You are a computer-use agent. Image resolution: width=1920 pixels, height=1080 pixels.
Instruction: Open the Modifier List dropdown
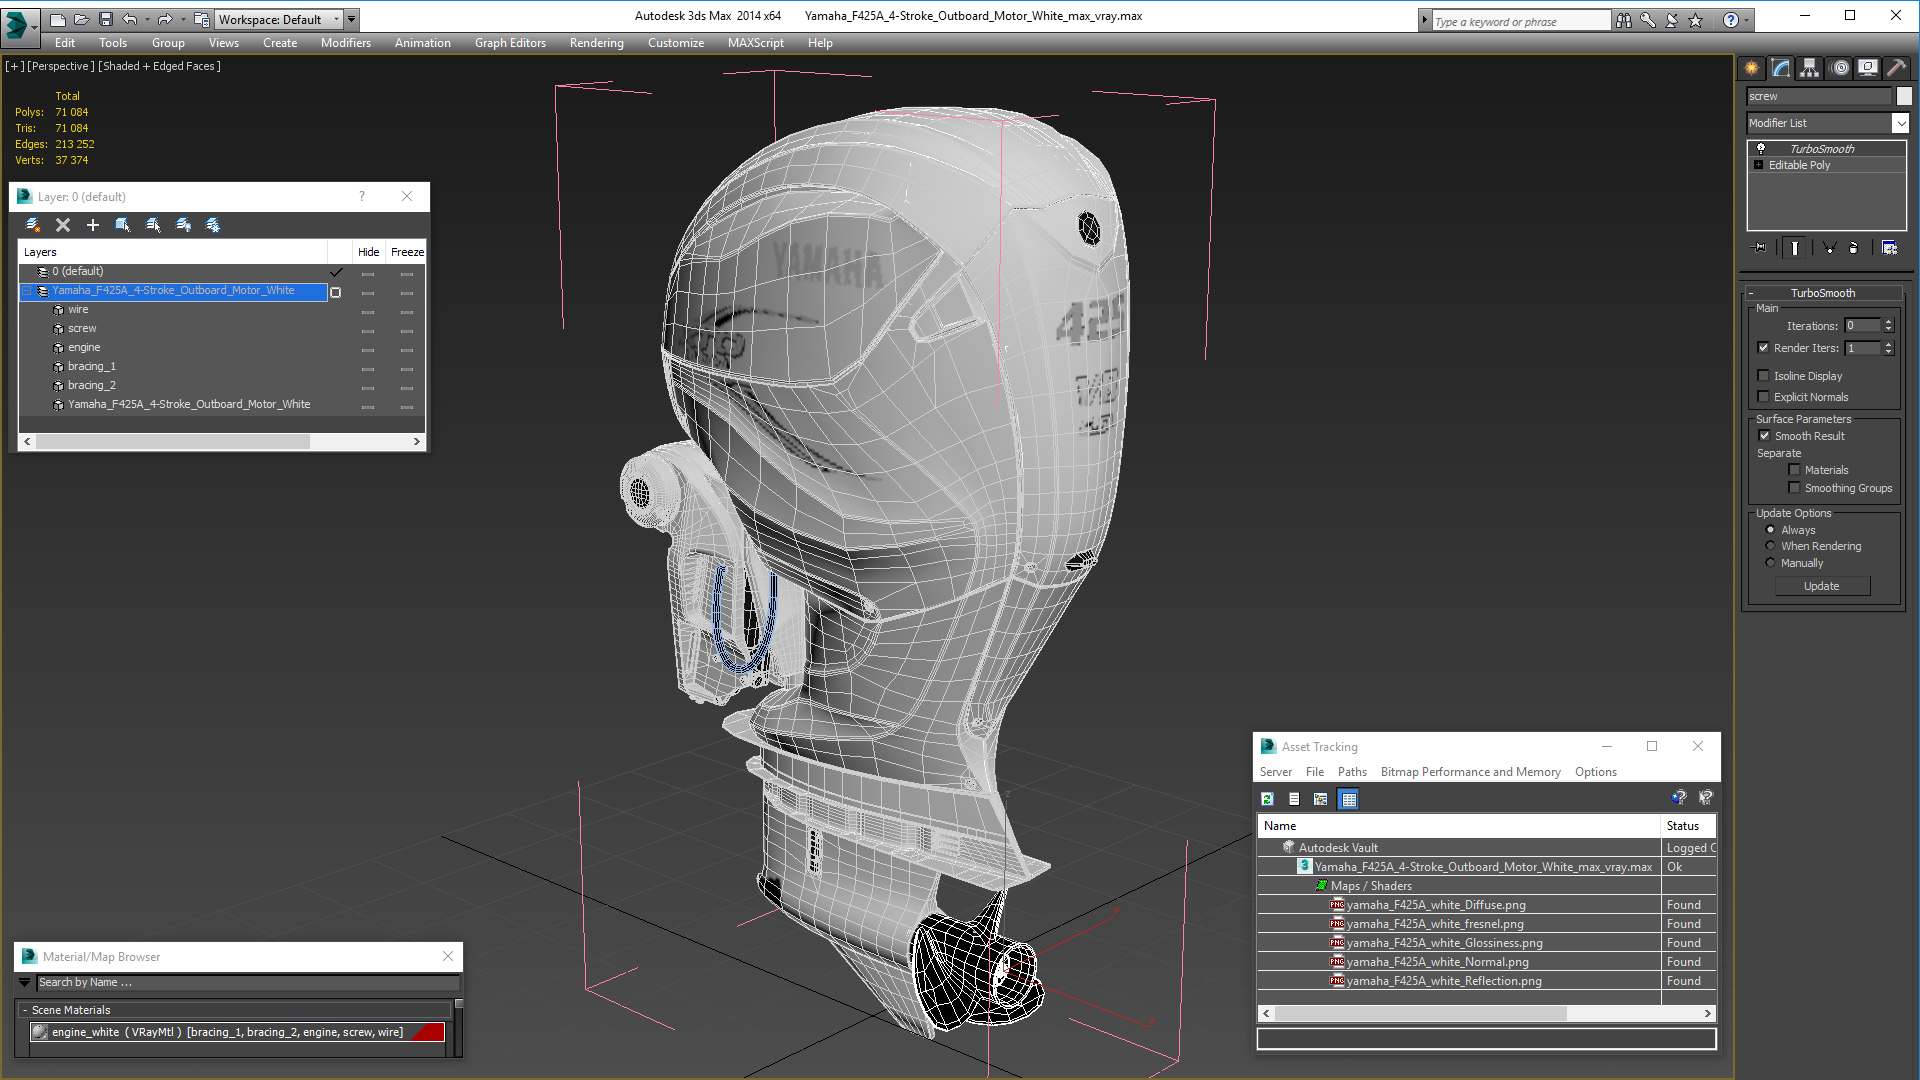(x=1900, y=123)
